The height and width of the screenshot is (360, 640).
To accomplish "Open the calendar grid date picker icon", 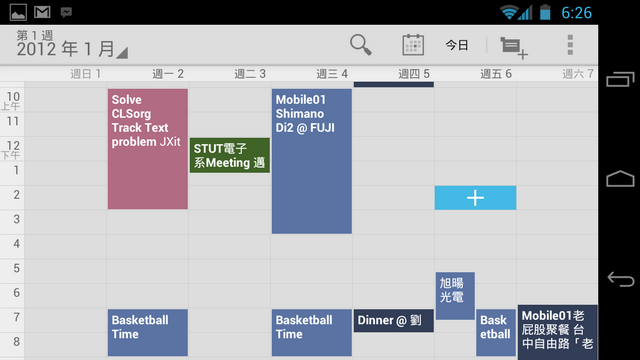I will pos(413,45).
